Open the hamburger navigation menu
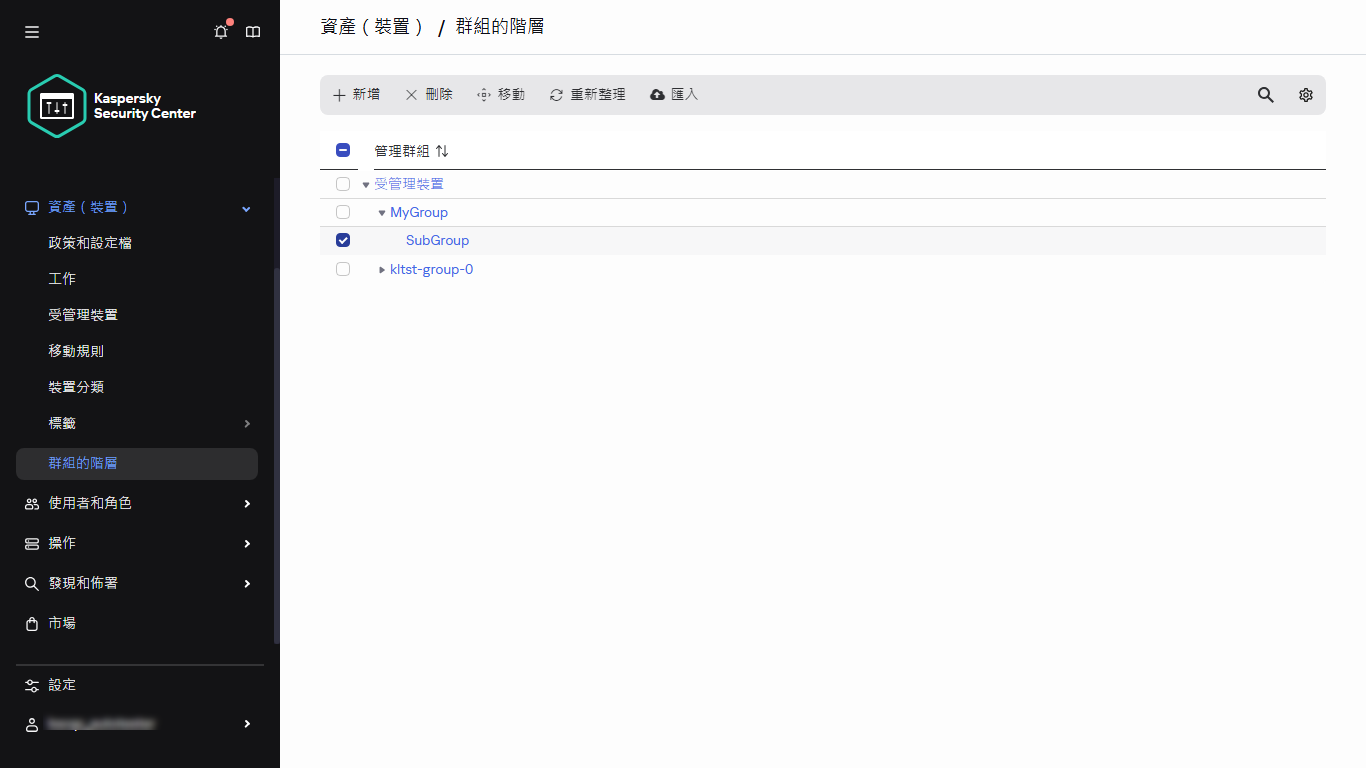The height and width of the screenshot is (768, 1366). [31, 31]
